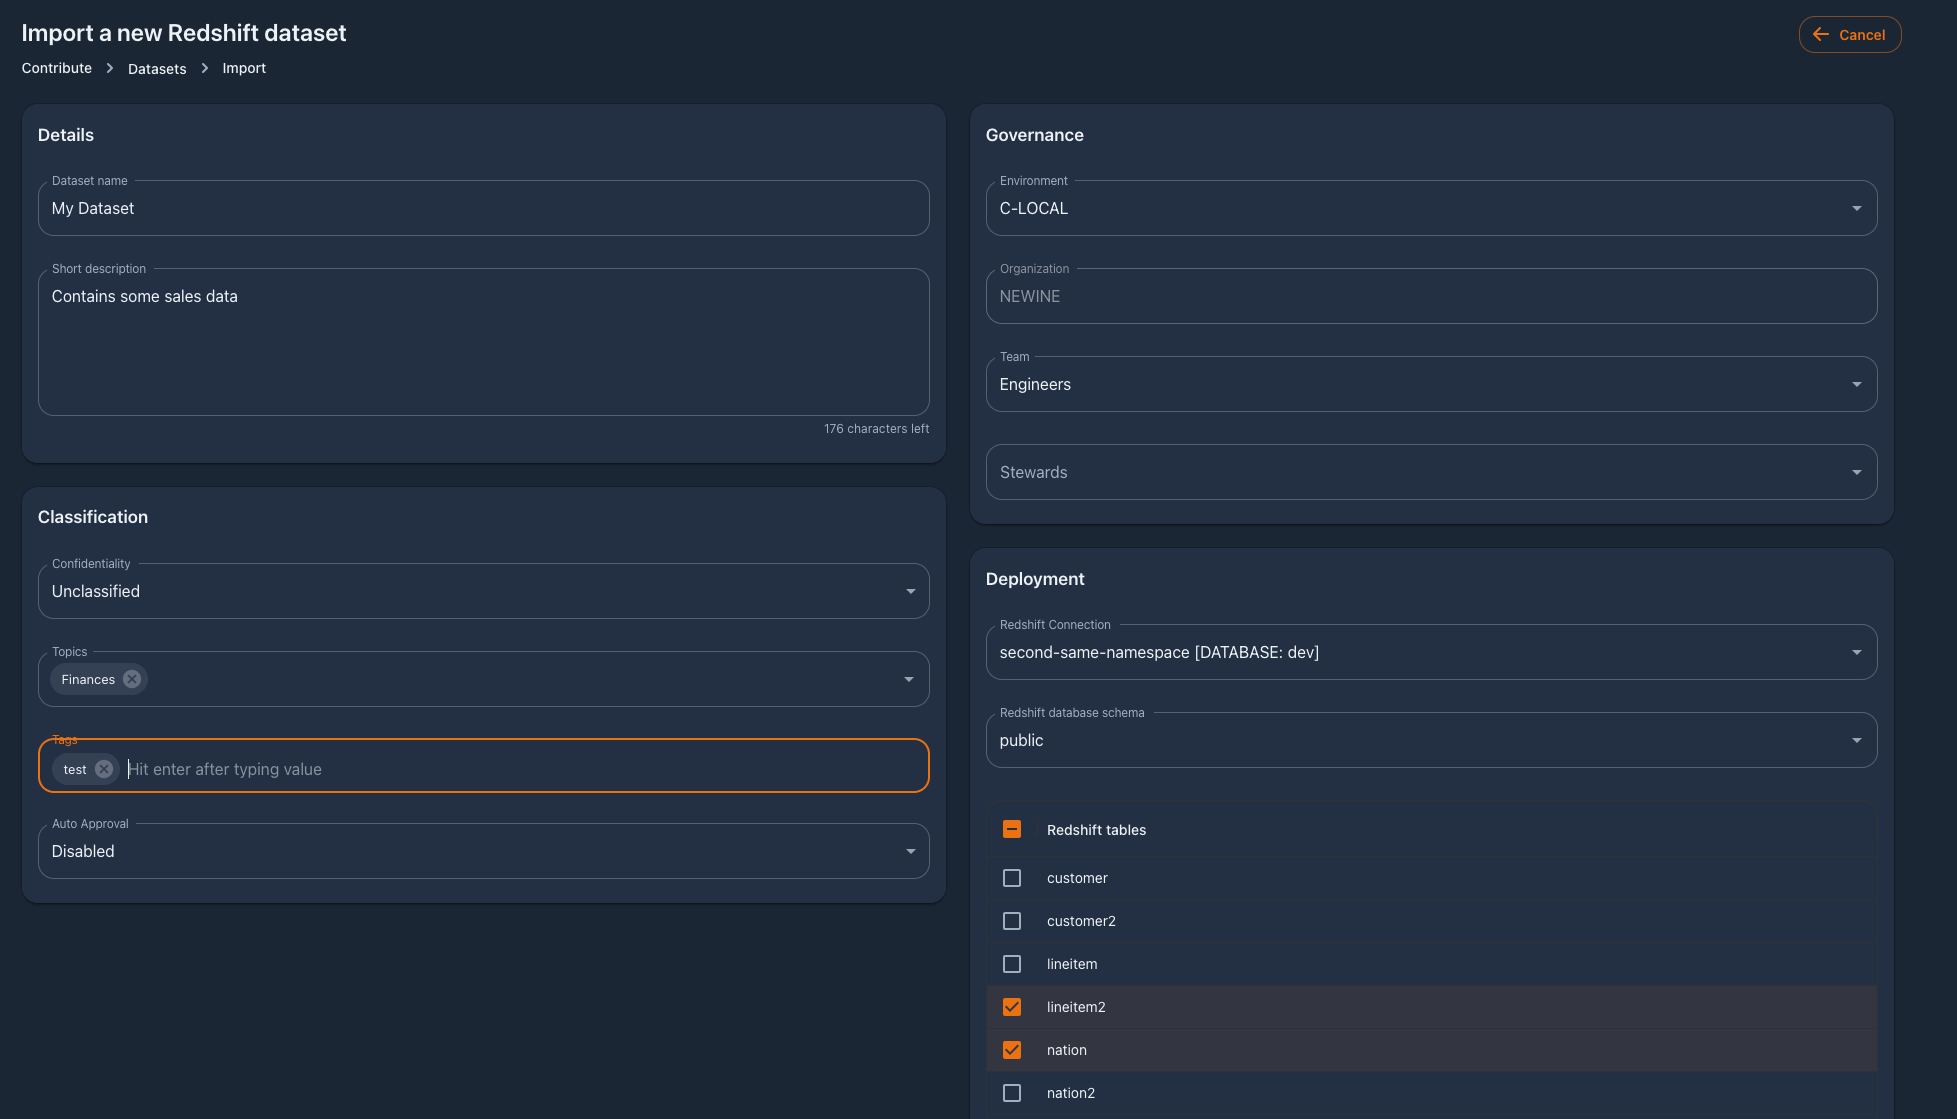1957x1119 pixels.
Task: Click the nation table name
Action: 1066,1050
